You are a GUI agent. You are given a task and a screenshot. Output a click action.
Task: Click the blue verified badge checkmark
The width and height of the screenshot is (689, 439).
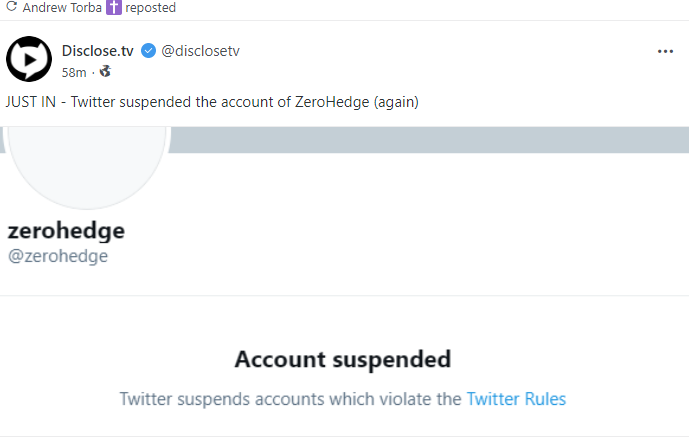click(x=148, y=51)
